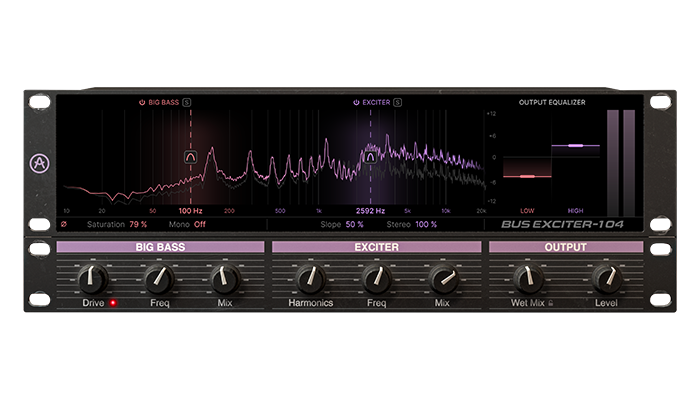The height and width of the screenshot is (400, 700).
Task: Click the 2592 Hz frequency readout
Action: point(370,211)
